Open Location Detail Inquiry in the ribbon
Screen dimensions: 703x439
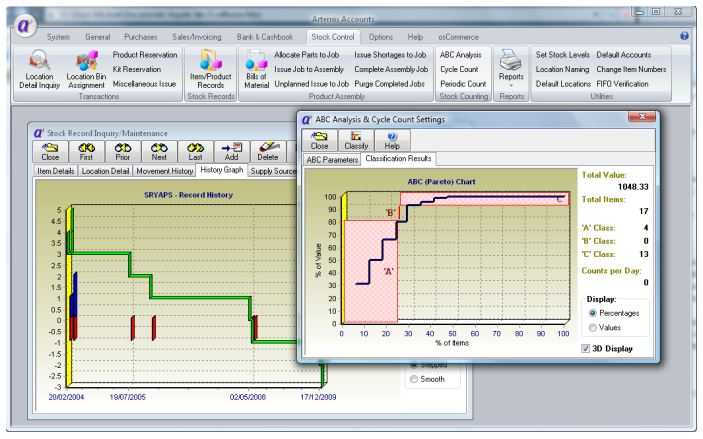pos(39,69)
